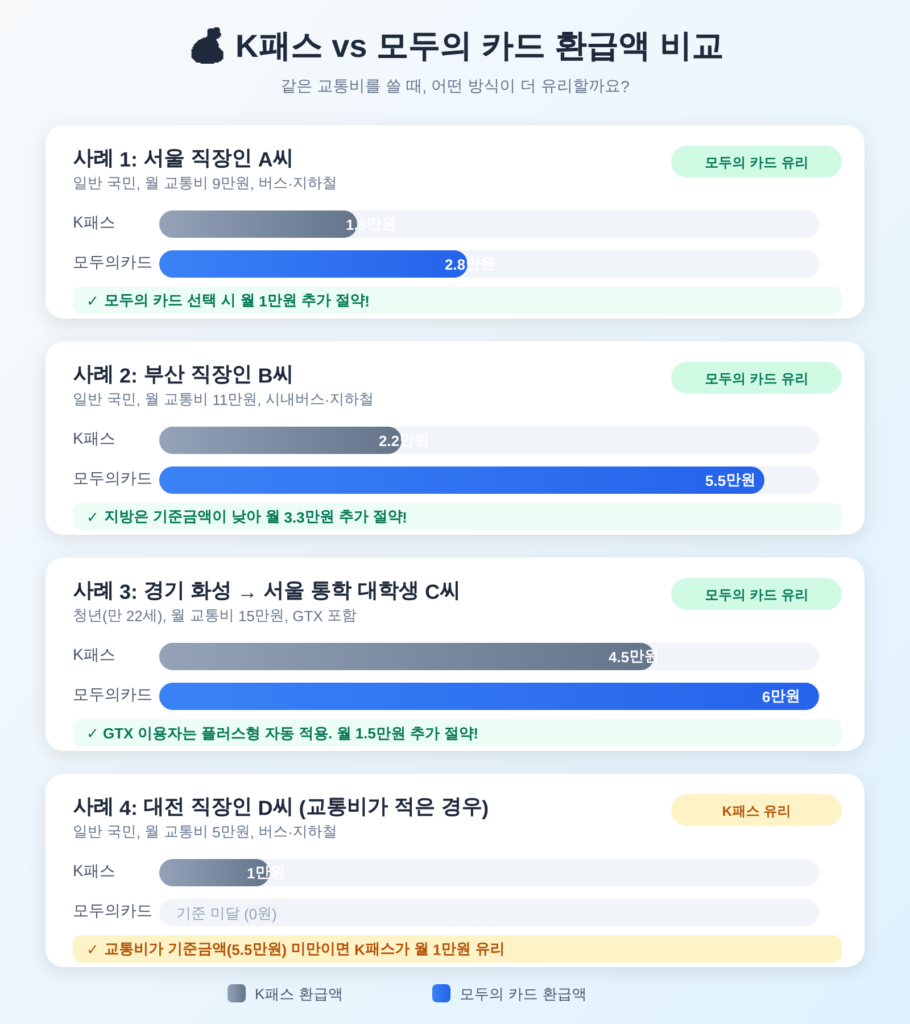Click the 2.8만원 blue bar in 사례 1
The height and width of the screenshot is (1024, 910).
point(312,264)
